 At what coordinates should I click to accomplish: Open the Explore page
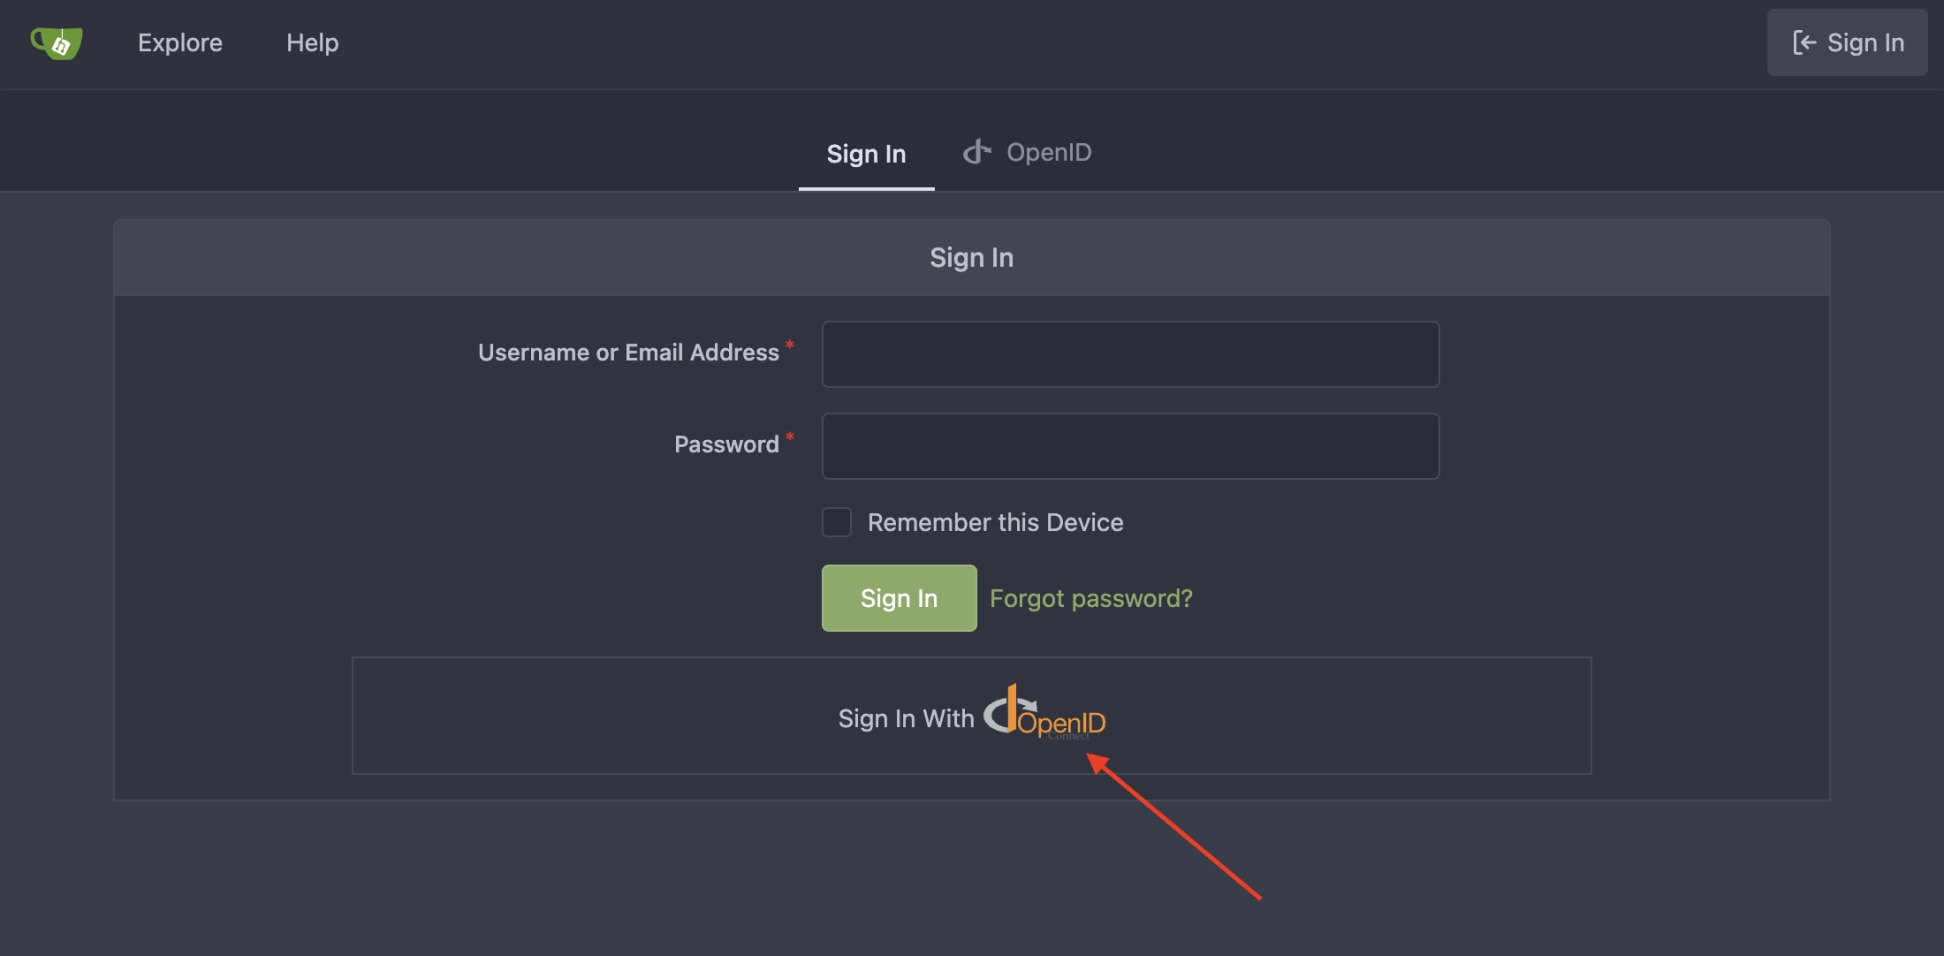(x=180, y=42)
